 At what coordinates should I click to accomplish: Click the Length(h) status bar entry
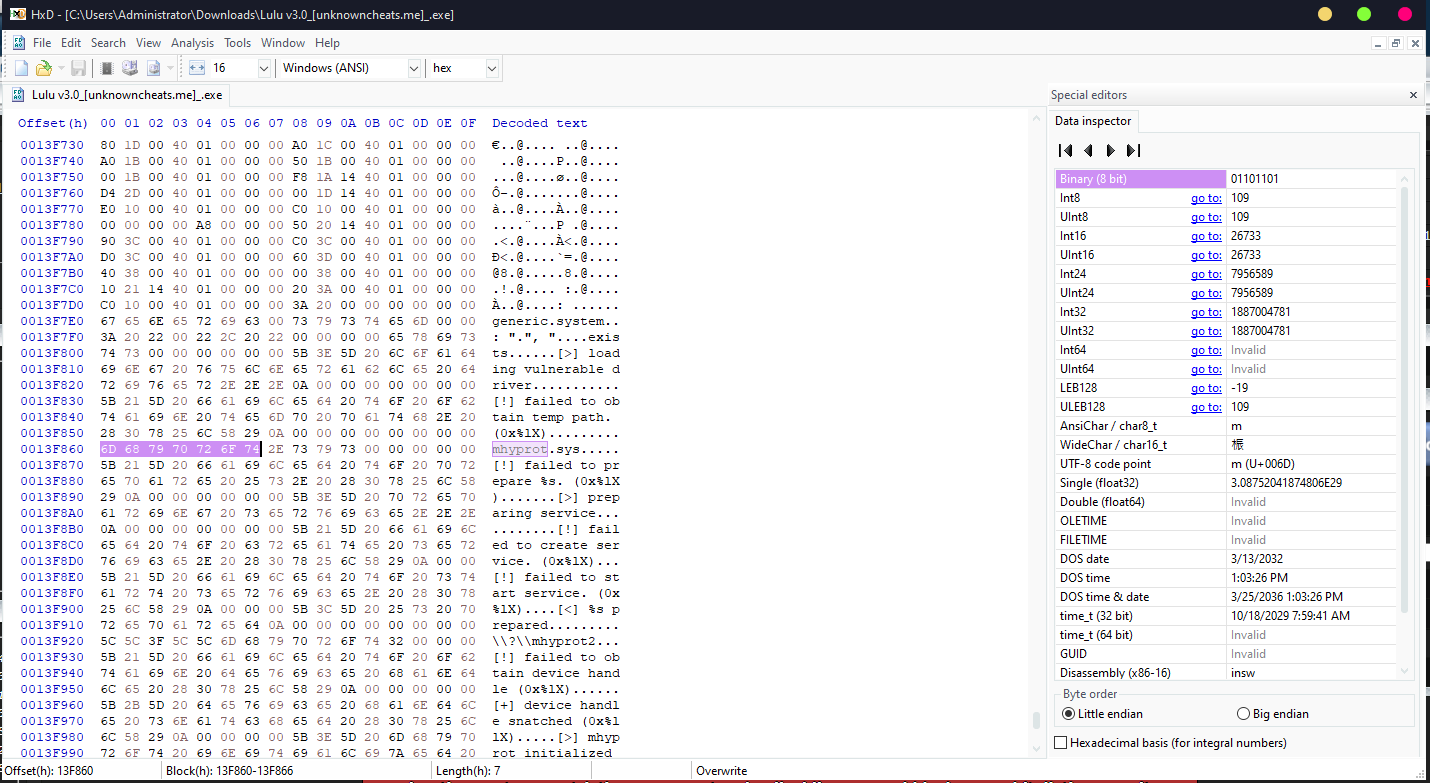(470, 771)
